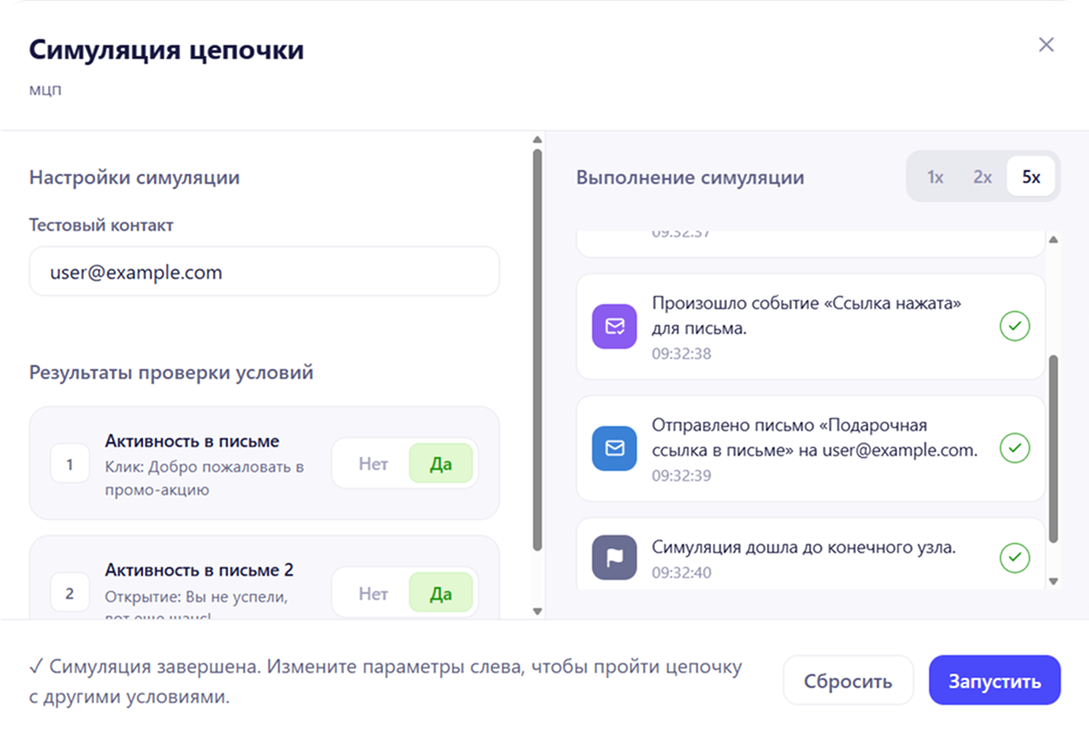The image size is (1089, 738).
Task: Focus the Тестовый контакт email field
Action: 264,272
